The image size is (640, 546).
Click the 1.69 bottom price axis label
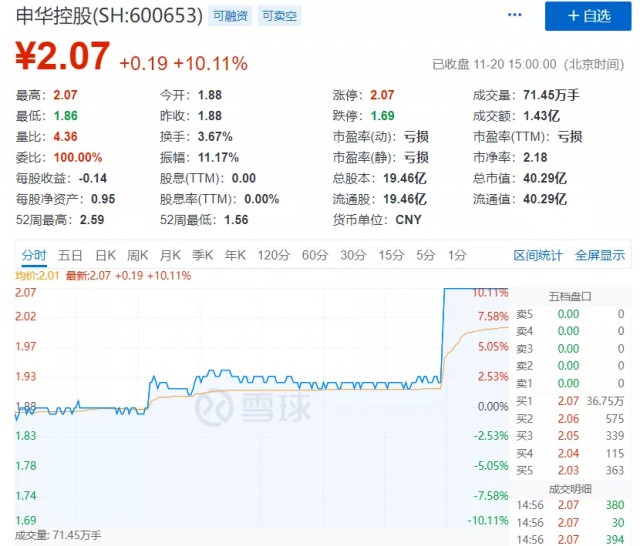click(26, 521)
